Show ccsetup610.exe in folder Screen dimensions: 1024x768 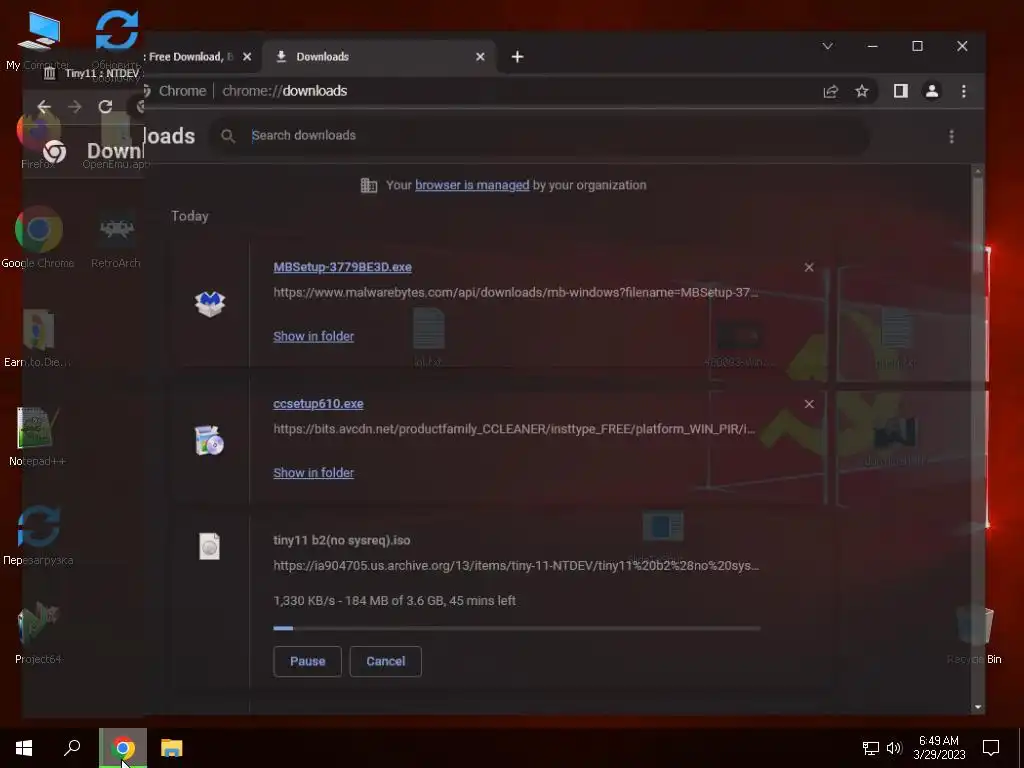pos(313,473)
